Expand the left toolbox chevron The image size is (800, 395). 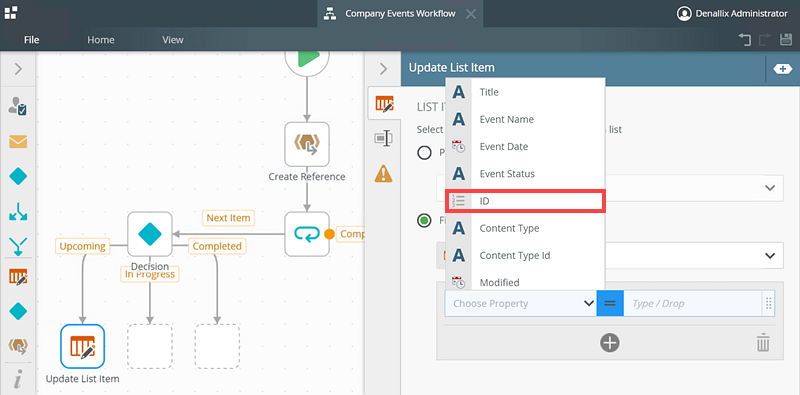point(18,69)
